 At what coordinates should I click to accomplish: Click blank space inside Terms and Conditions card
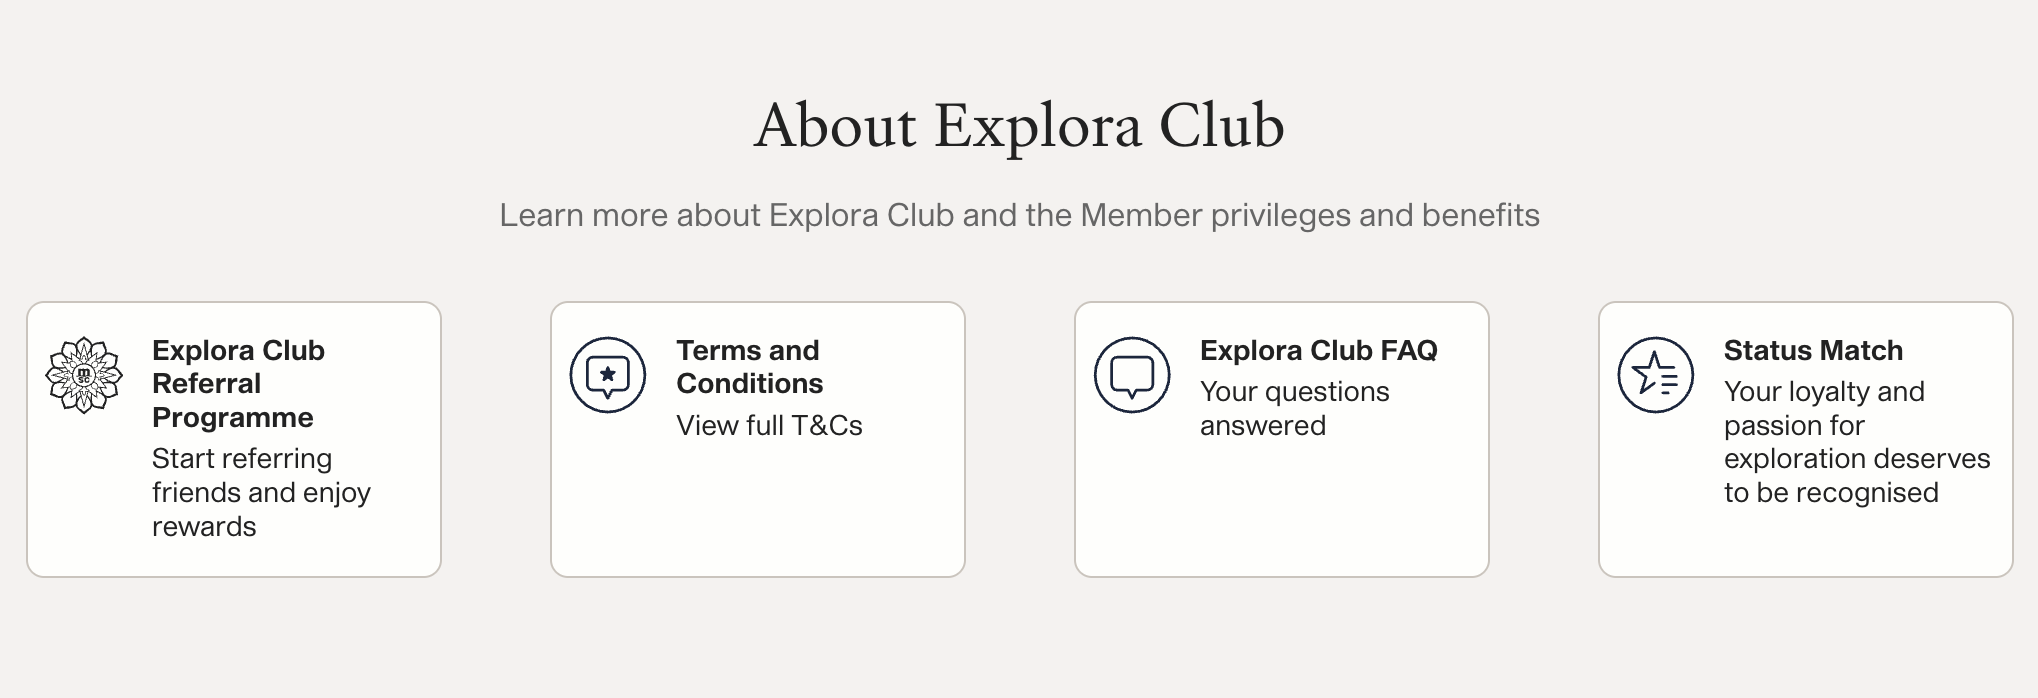coord(757,510)
